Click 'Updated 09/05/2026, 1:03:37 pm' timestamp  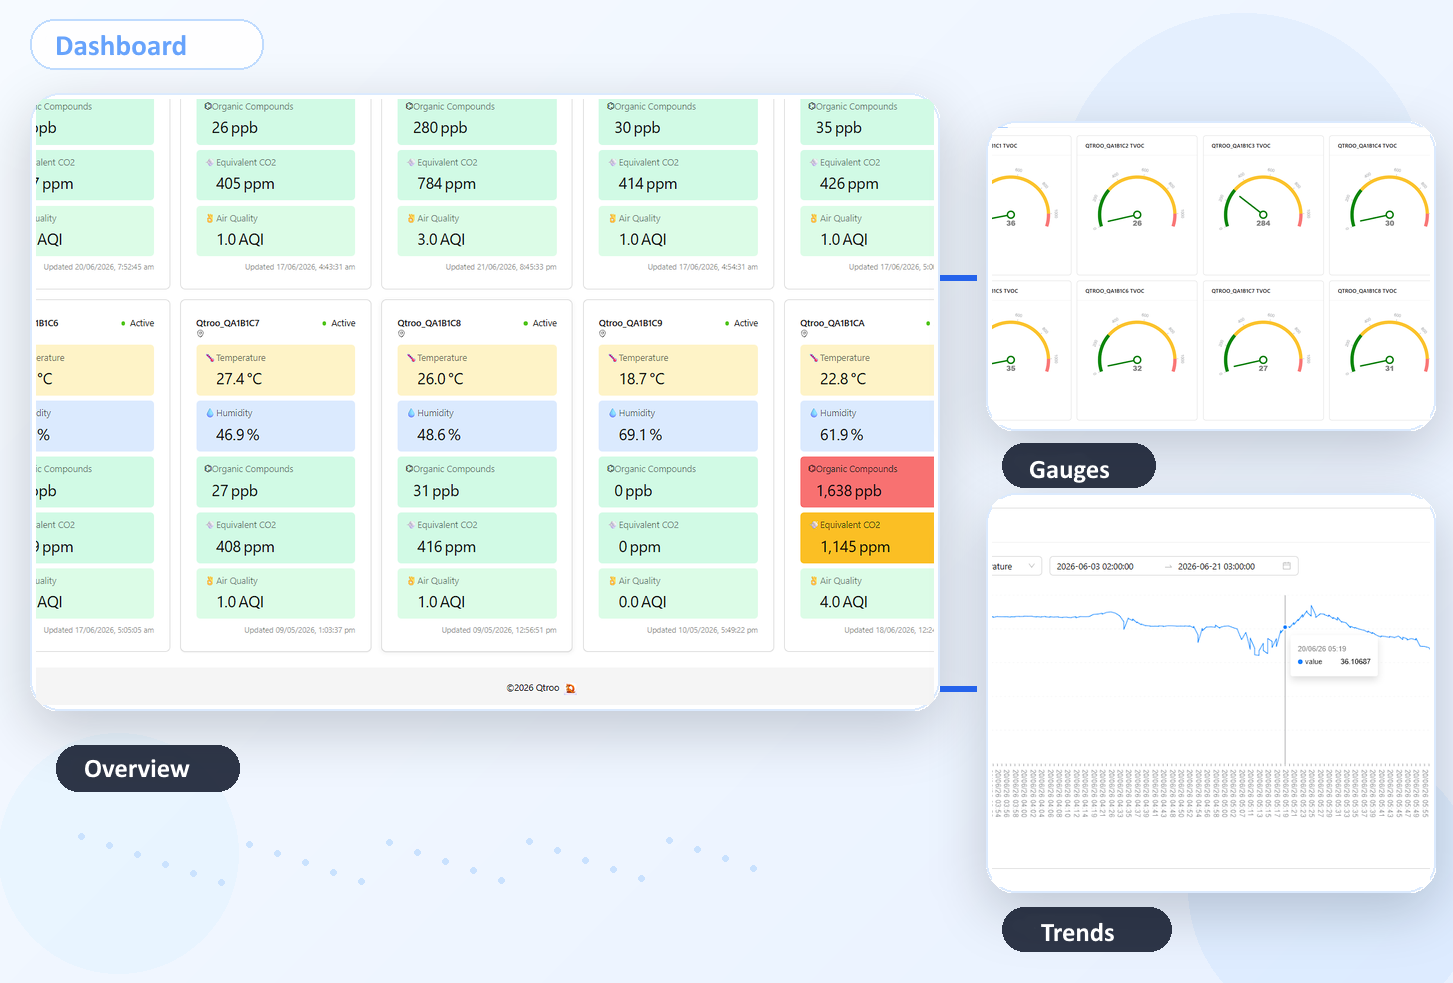click(x=299, y=630)
